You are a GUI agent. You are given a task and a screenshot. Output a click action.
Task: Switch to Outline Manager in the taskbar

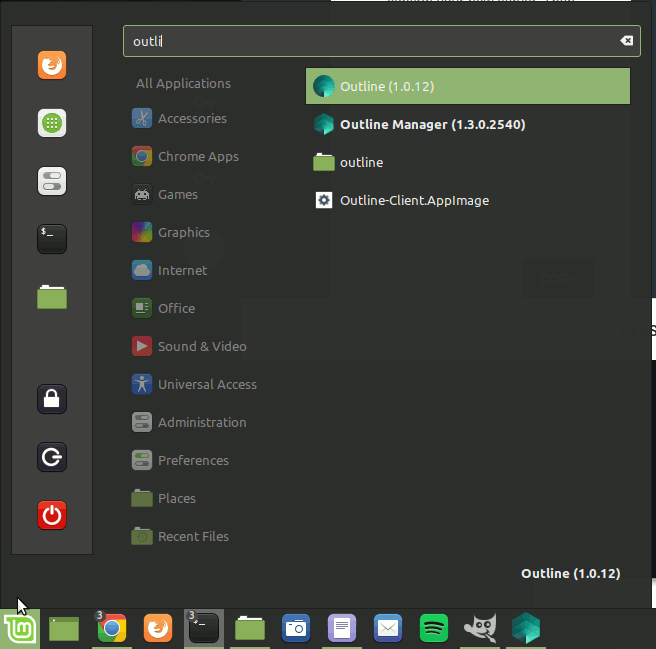click(x=526, y=628)
